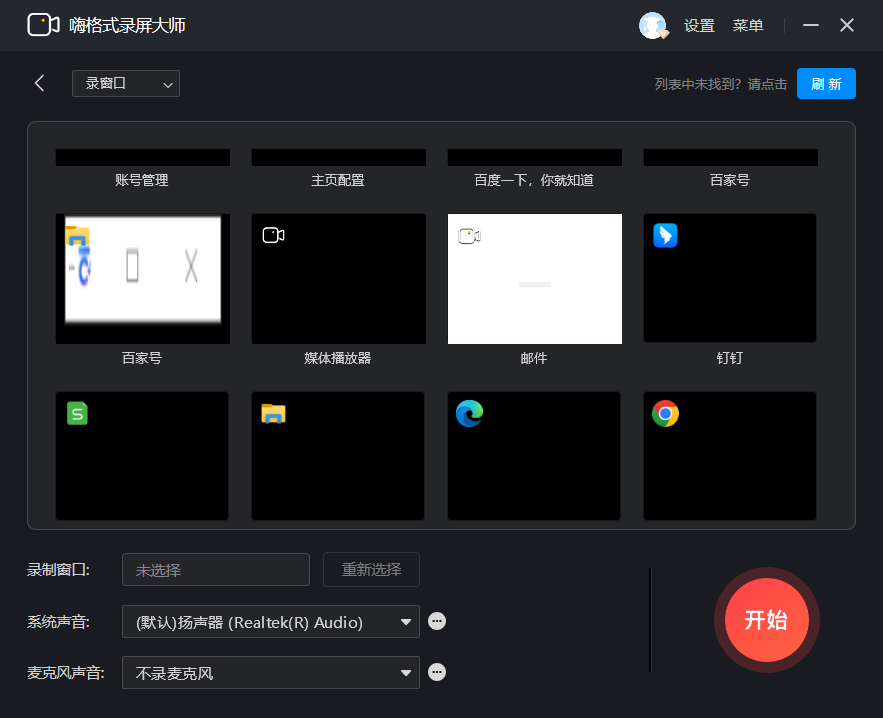
Task: Open the 录窗口 recording mode dropdown
Action: tap(125, 84)
